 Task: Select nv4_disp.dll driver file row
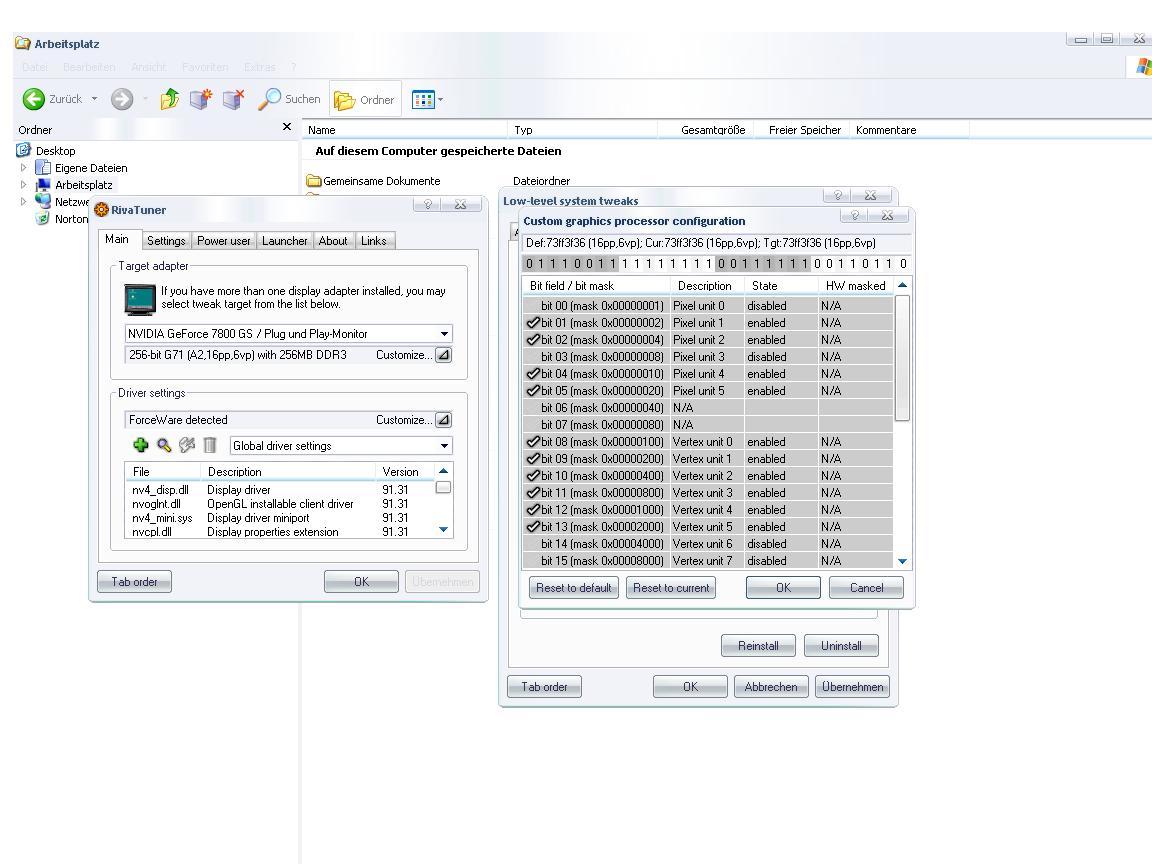[x=280, y=490]
